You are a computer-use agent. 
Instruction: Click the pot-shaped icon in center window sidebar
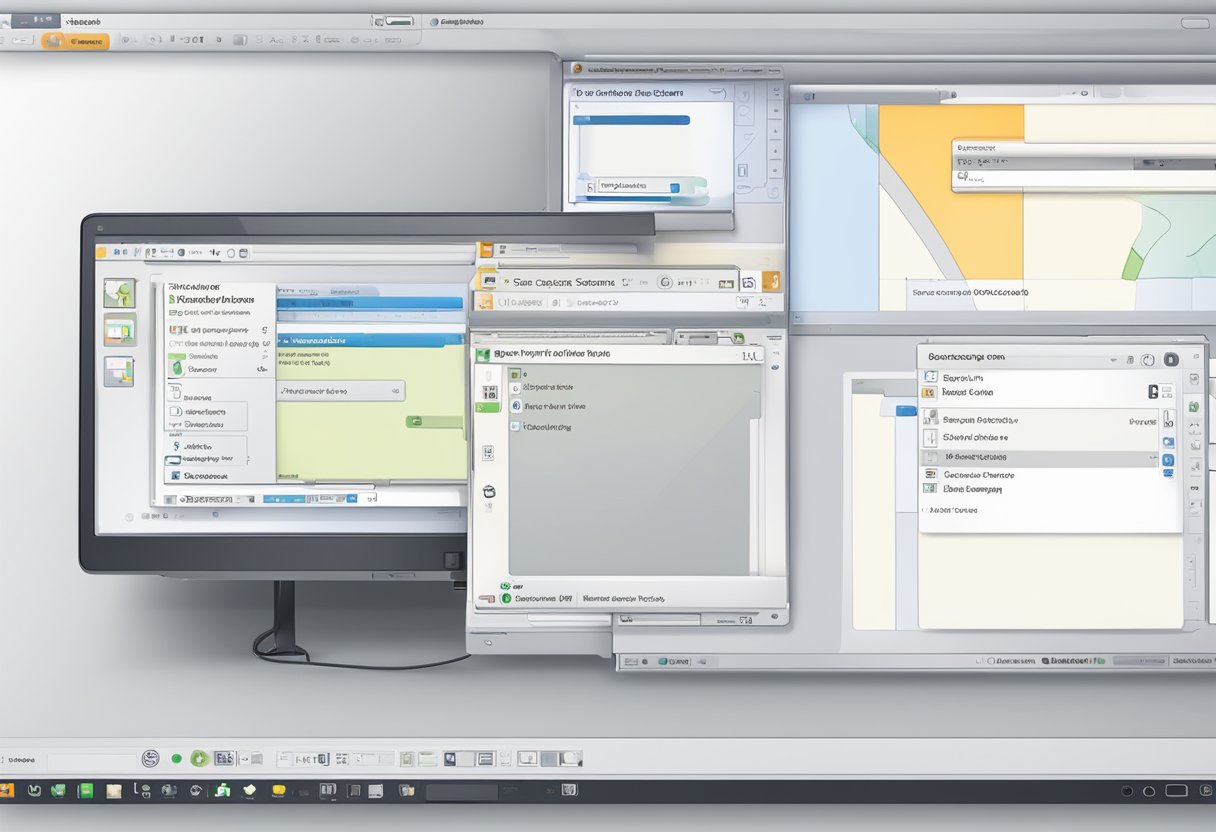point(489,492)
